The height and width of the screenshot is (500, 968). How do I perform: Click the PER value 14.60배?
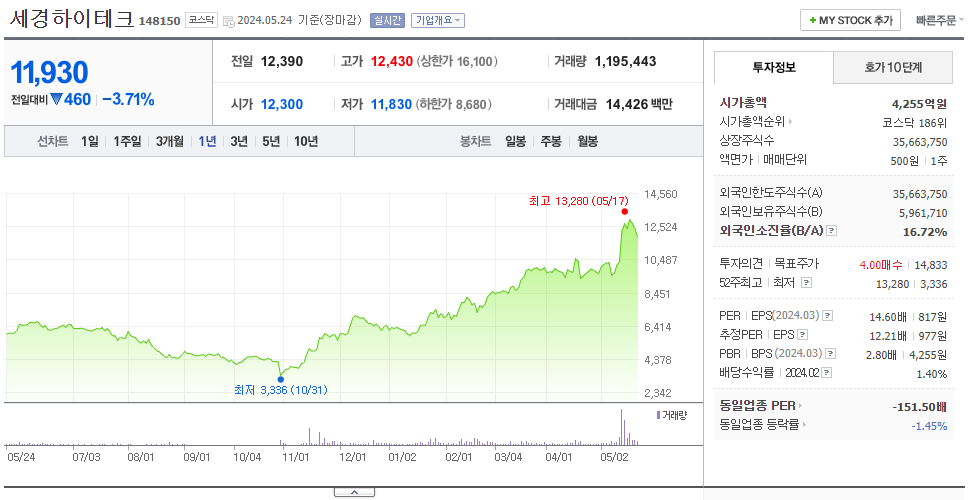pyautogui.click(x=888, y=317)
